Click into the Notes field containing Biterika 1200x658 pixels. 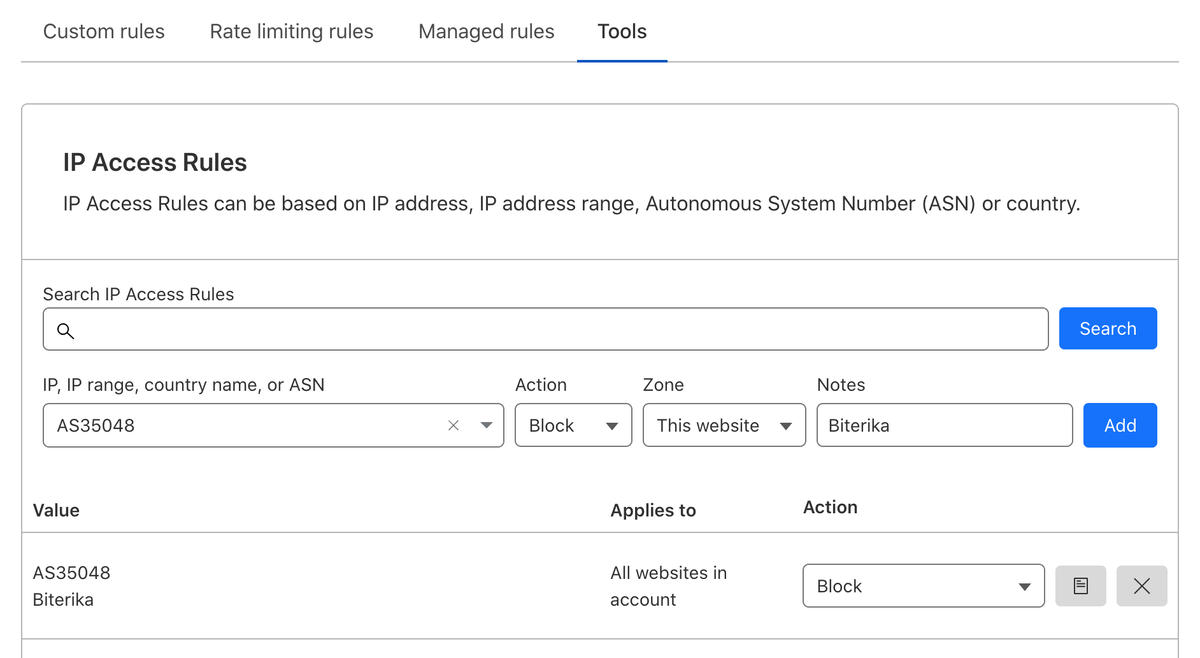click(x=944, y=426)
